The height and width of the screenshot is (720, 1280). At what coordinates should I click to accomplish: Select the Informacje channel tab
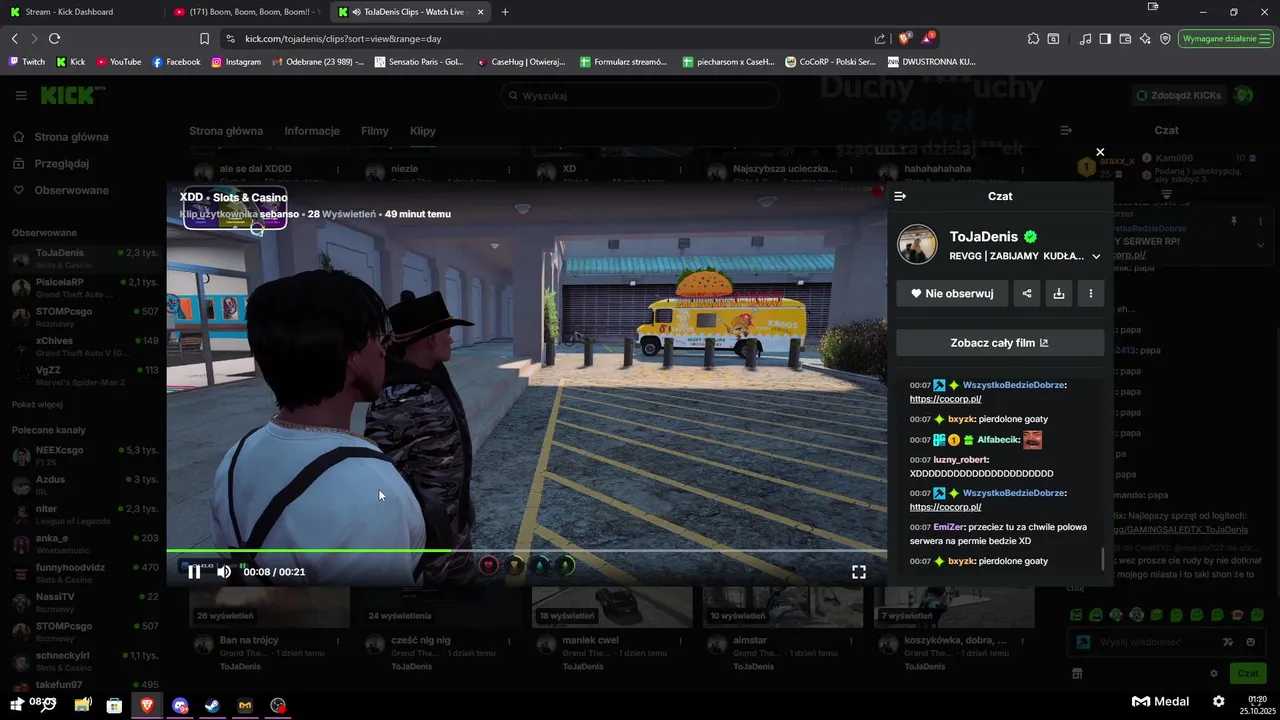(x=312, y=131)
